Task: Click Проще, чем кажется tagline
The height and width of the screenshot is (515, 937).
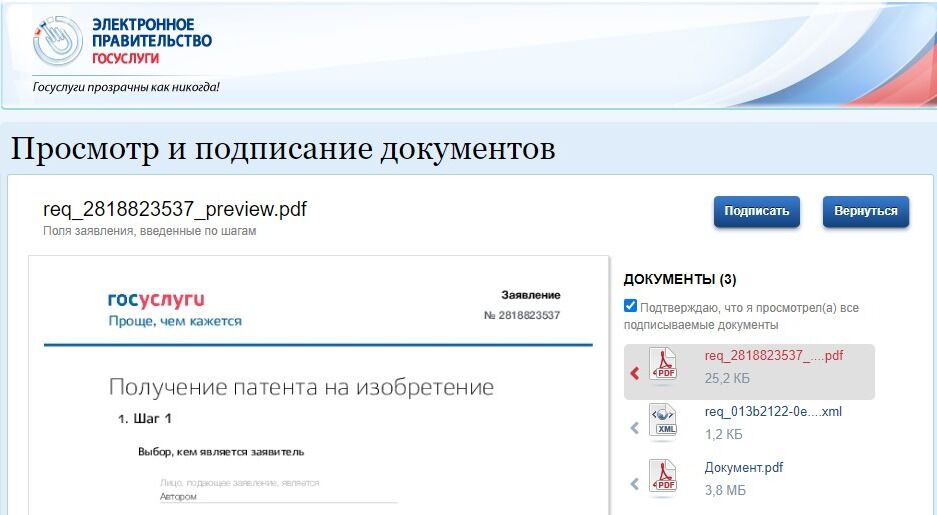Action: tap(175, 321)
